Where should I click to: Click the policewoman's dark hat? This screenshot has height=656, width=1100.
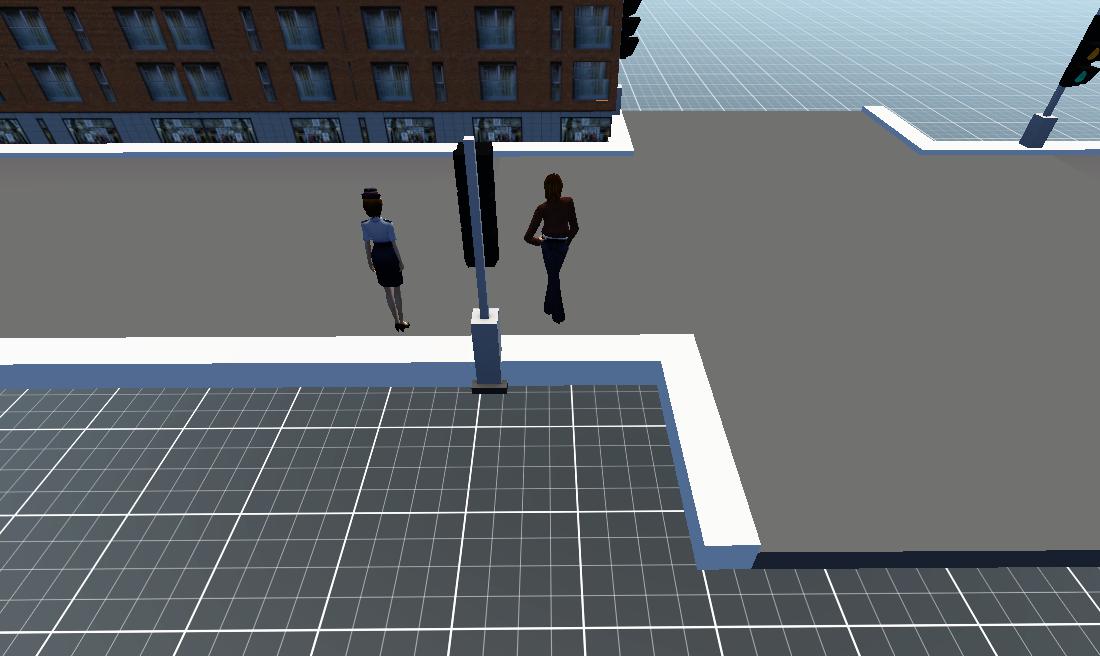(371, 192)
